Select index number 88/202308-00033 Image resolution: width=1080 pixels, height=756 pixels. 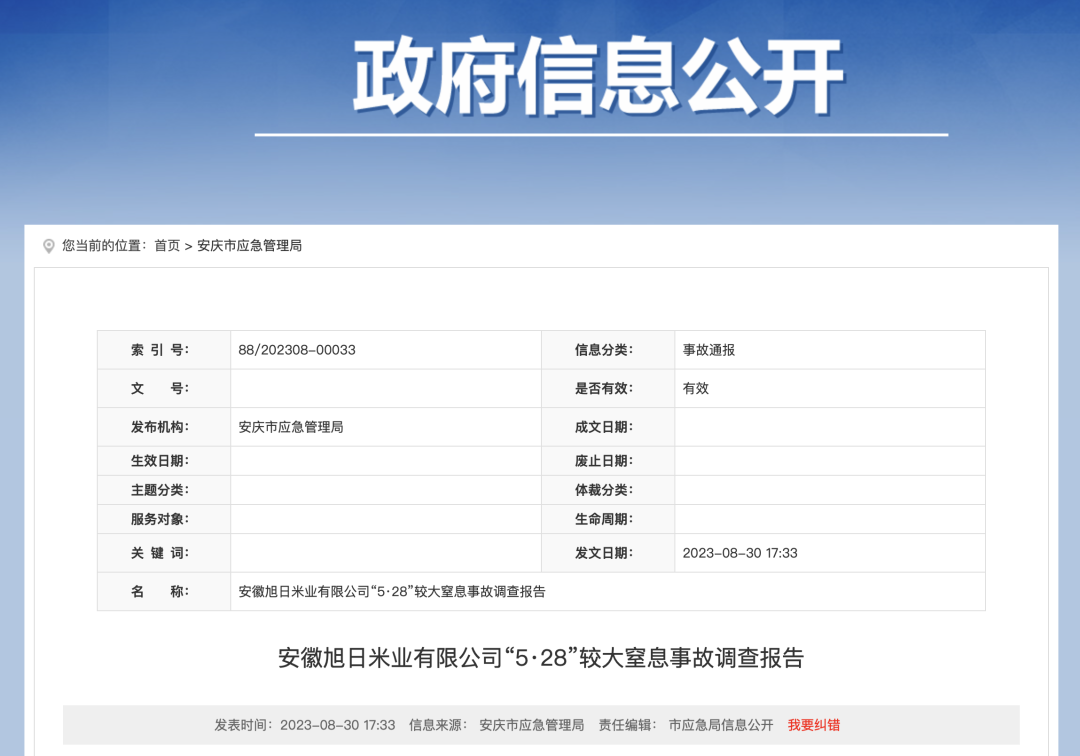point(297,350)
